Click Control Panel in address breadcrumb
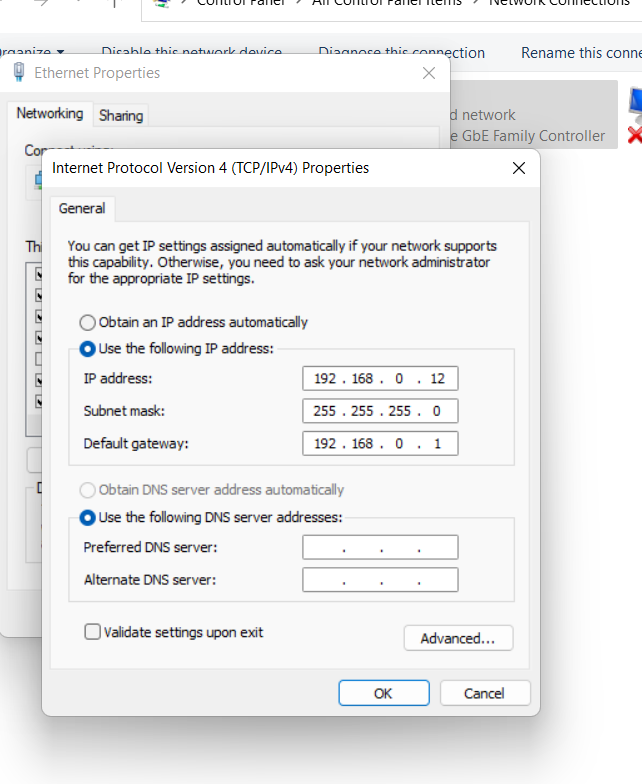The image size is (642, 784). coord(241,3)
